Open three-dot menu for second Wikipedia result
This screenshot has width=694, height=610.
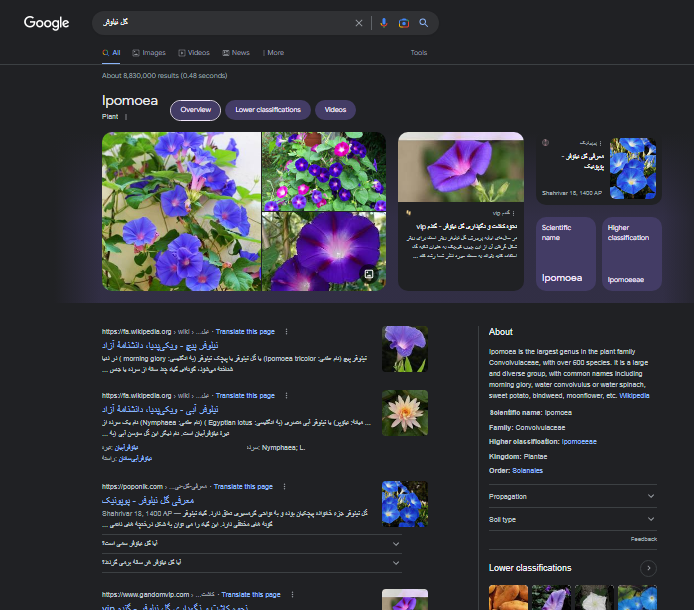[286, 395]
